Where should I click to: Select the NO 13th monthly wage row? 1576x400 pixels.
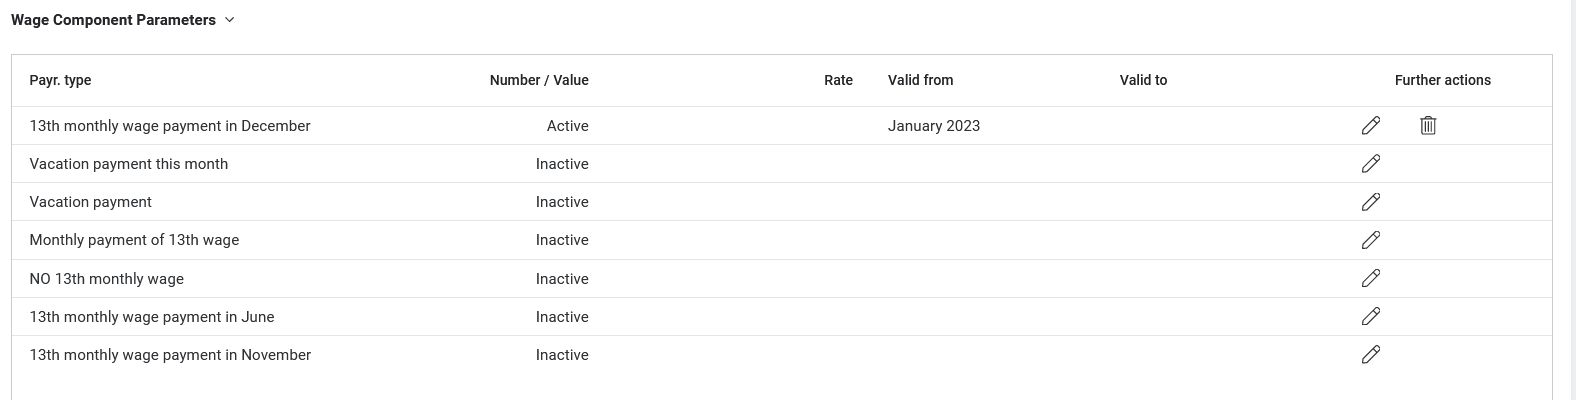(106, 279)
